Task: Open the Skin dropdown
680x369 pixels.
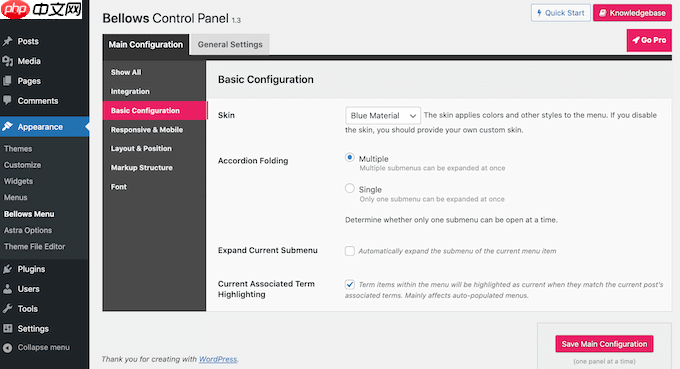Action: (383, 115)
